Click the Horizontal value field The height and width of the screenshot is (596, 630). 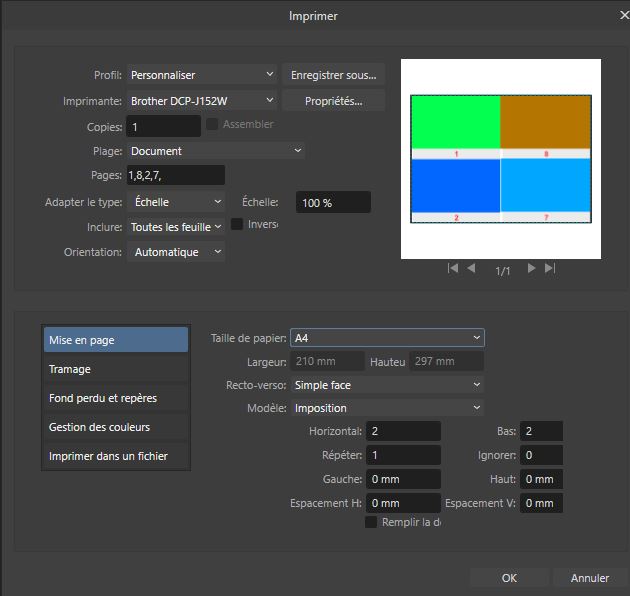pos(403,431)
